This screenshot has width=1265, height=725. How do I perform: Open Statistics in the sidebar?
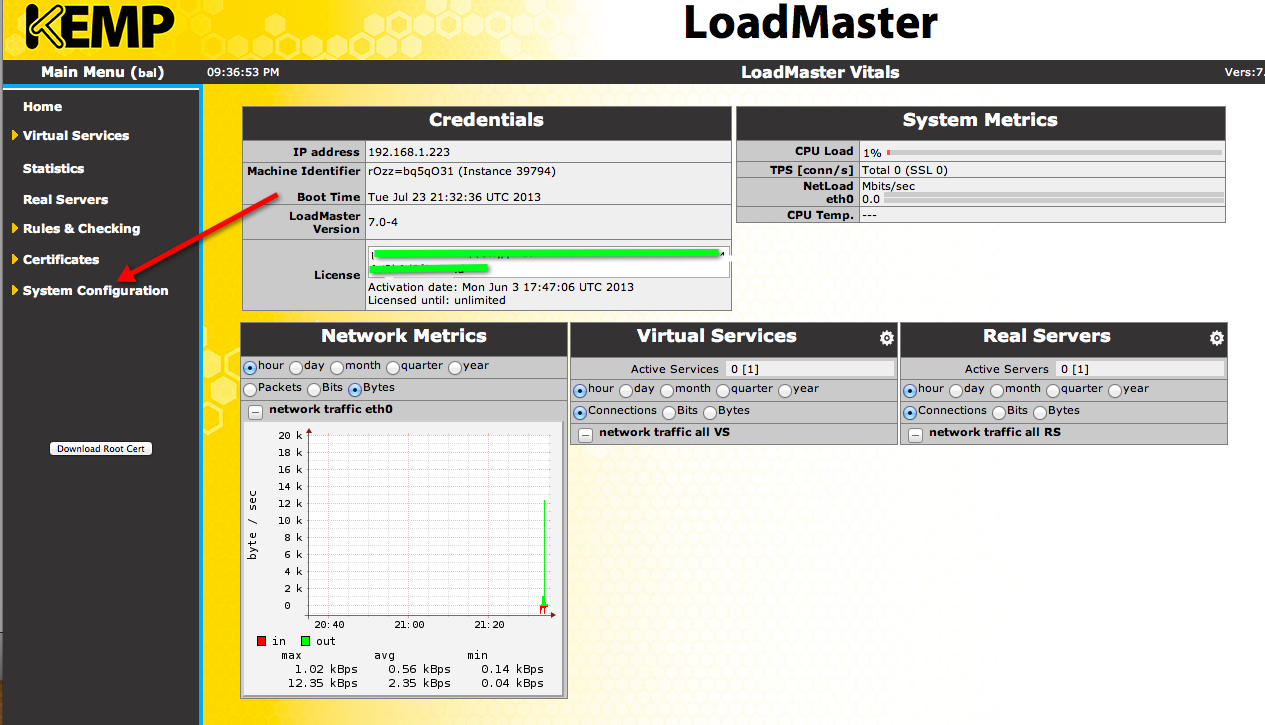(x=53, y=169)
